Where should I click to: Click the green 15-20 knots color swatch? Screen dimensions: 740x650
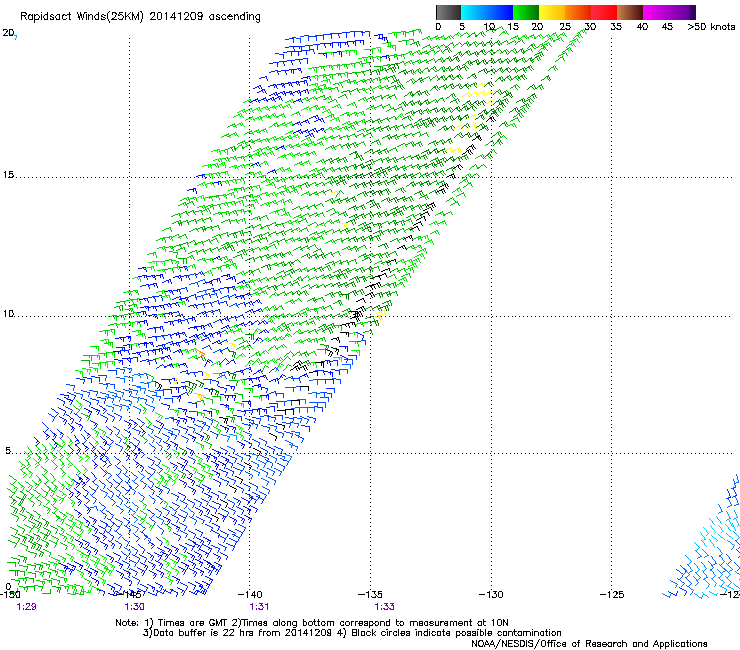pyautogui.click(x=526, y=12)
